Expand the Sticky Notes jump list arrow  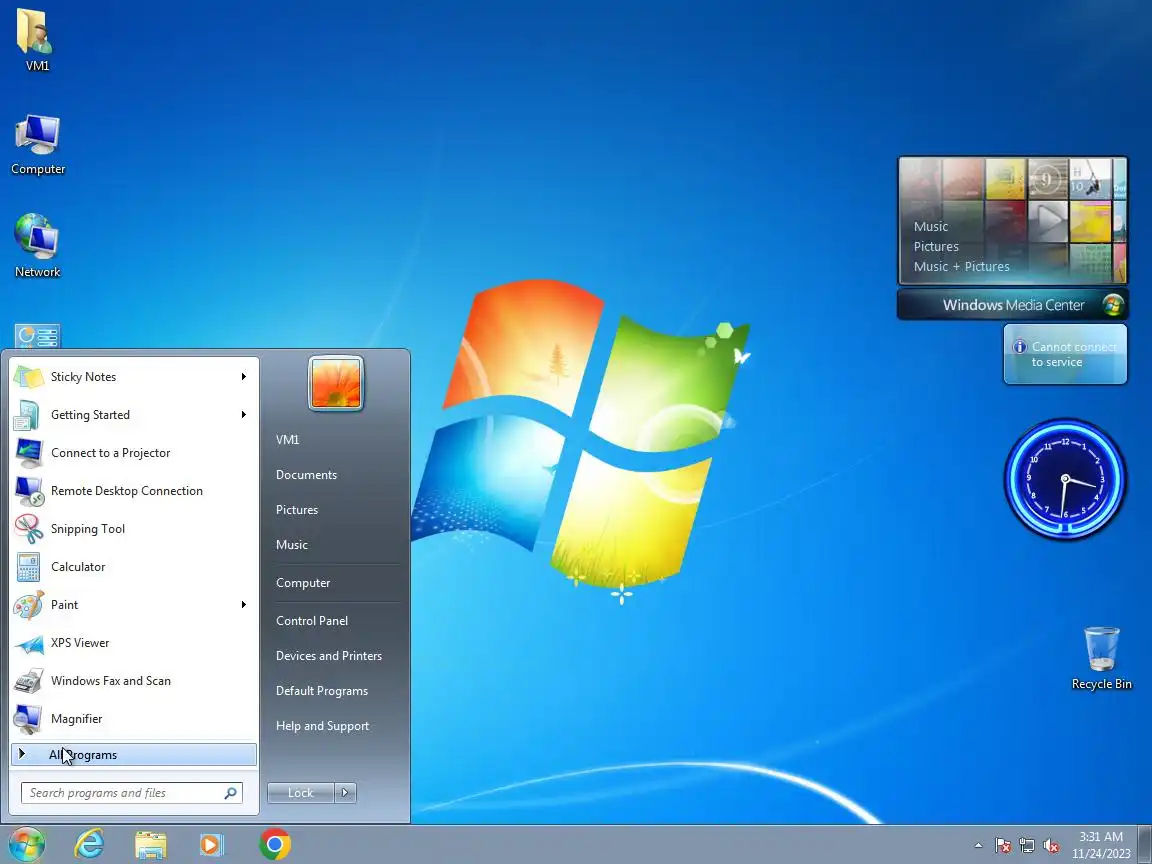click(243, 377)
